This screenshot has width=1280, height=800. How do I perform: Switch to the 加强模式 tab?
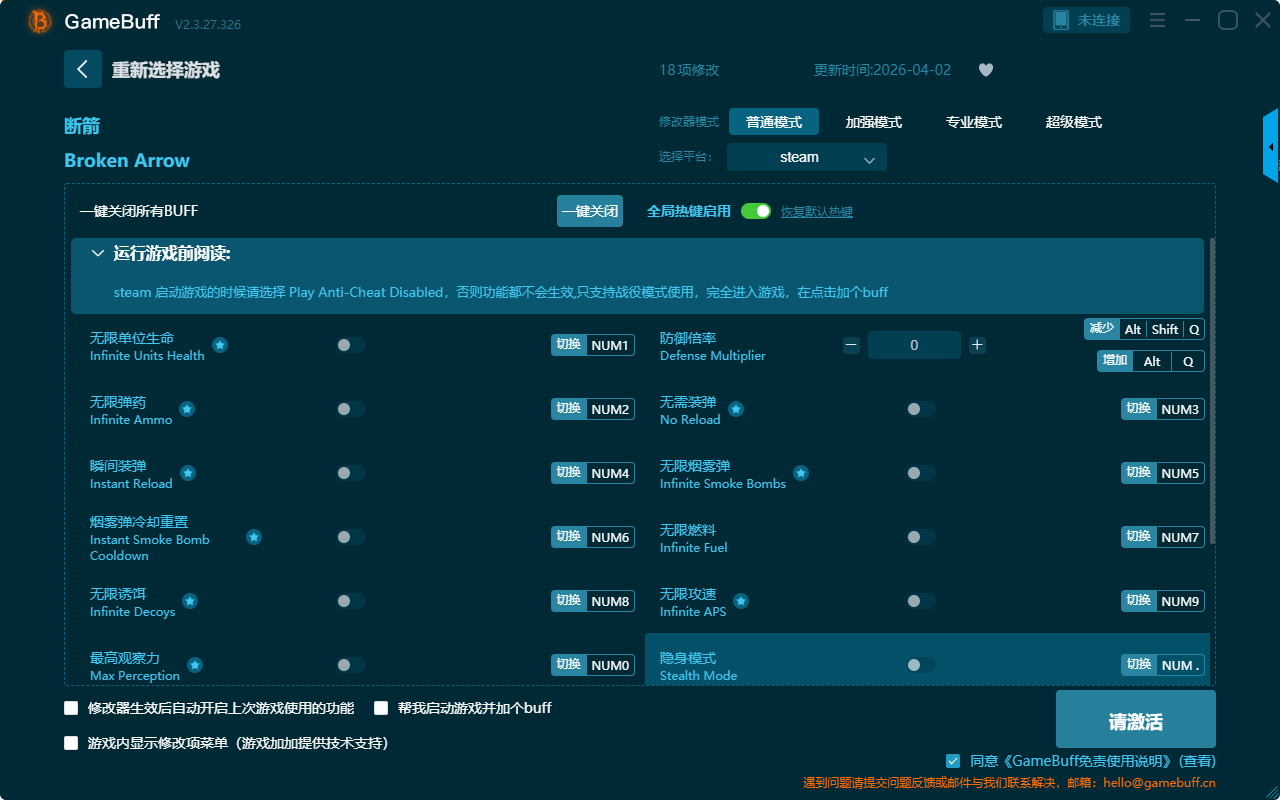tap(873, 122)
